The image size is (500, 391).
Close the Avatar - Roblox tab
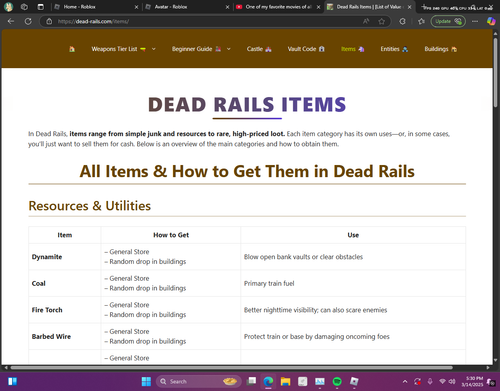tap(227, 7)
